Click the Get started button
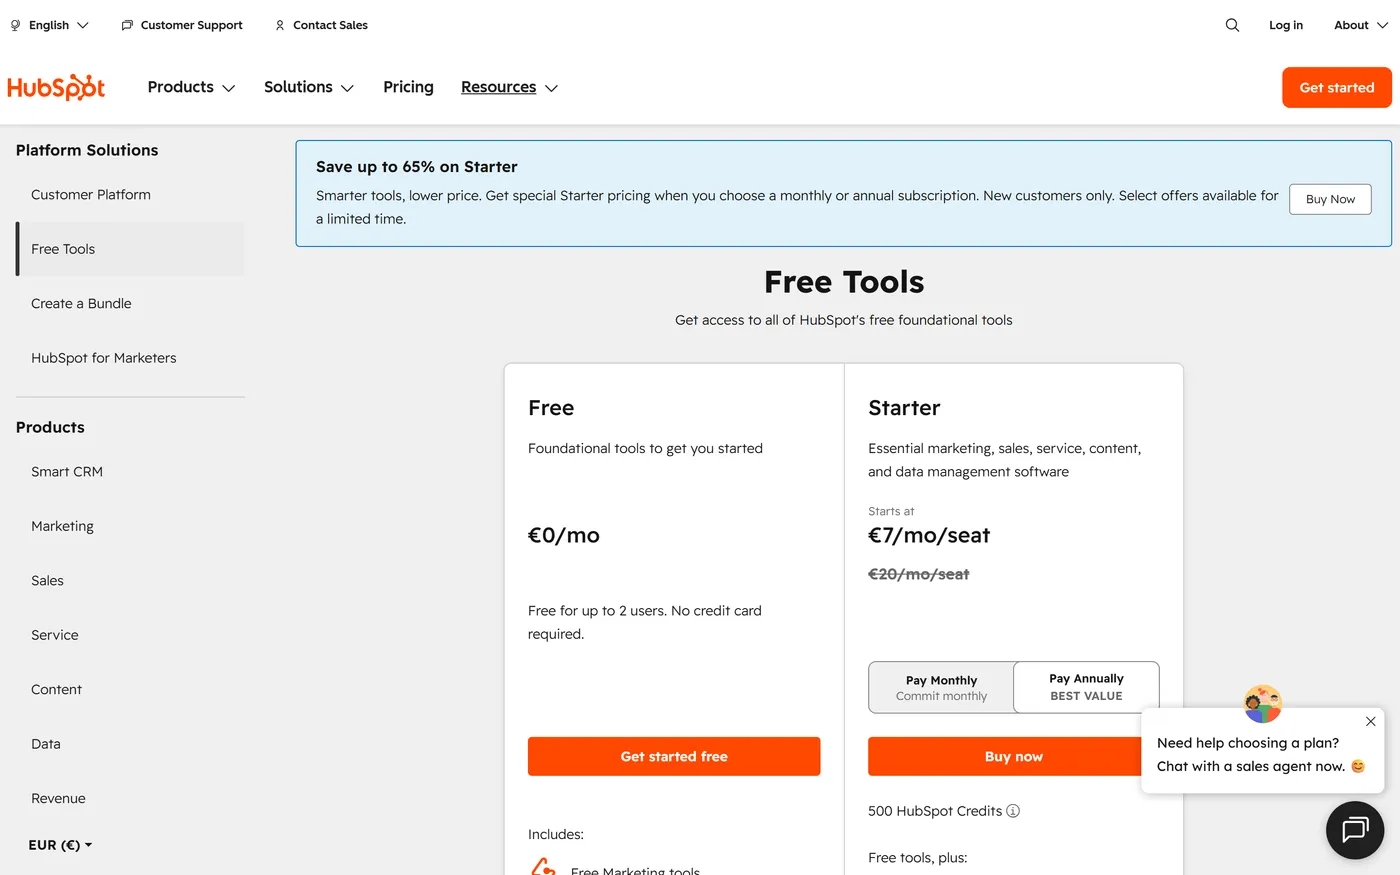This screenshot has width=1400, height=875. 1337,87
